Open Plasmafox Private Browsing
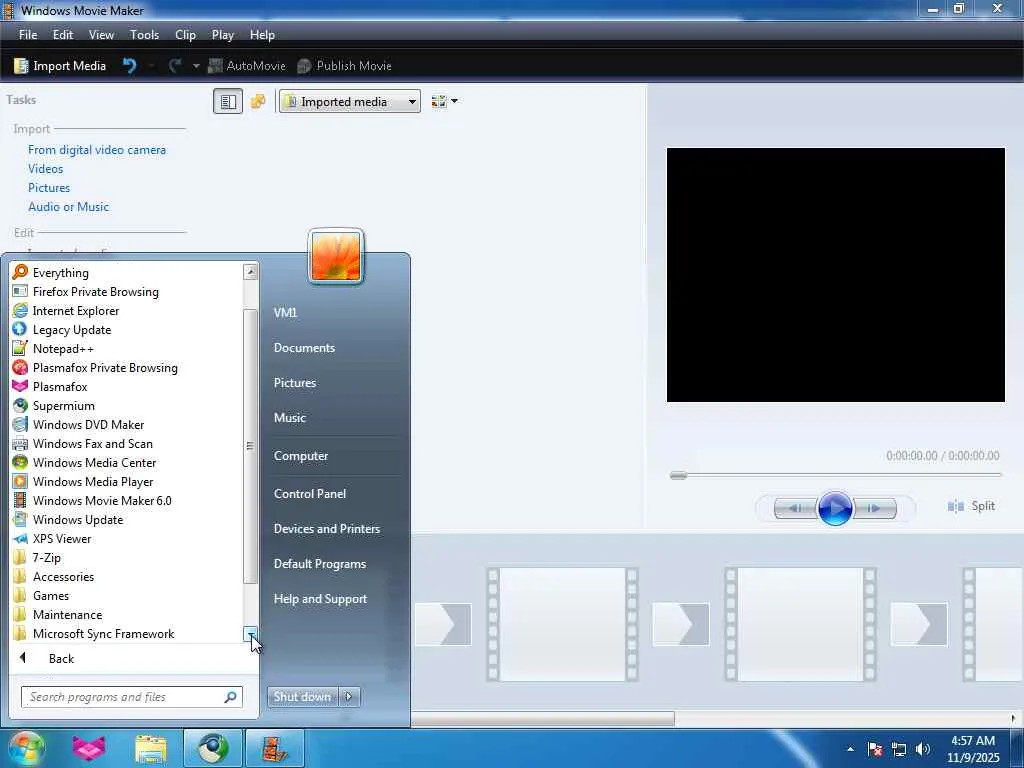Screen dimensions: 1024x768 point(127,367)
